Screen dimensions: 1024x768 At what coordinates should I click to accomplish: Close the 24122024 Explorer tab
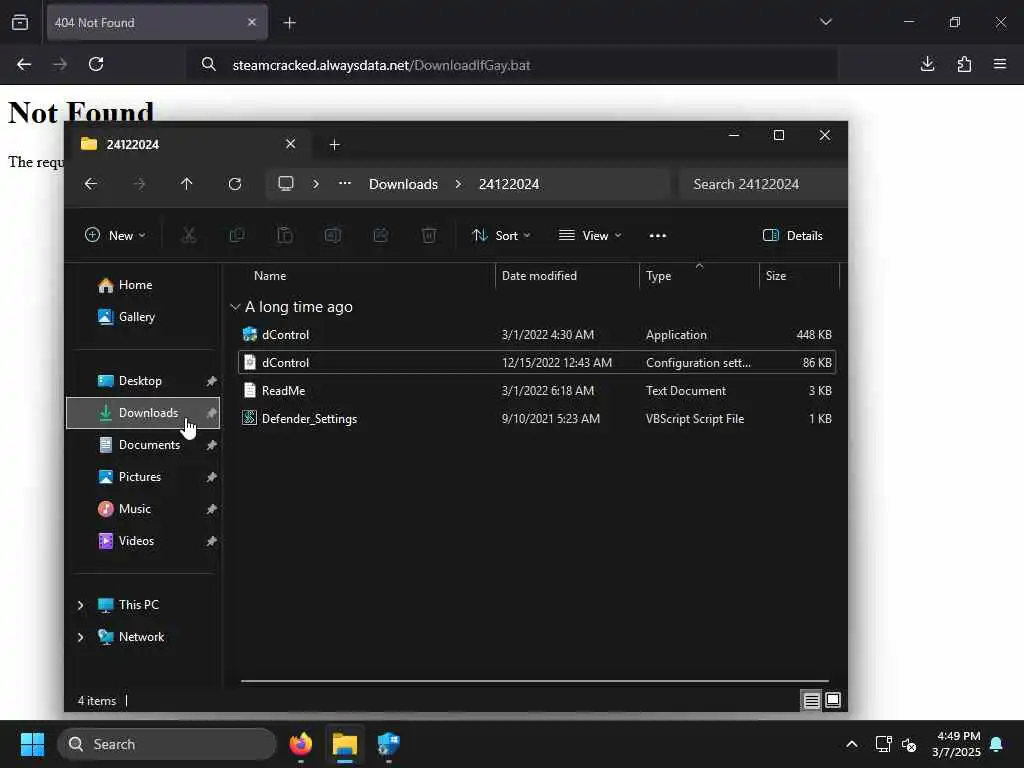click(x=291, y=144)
